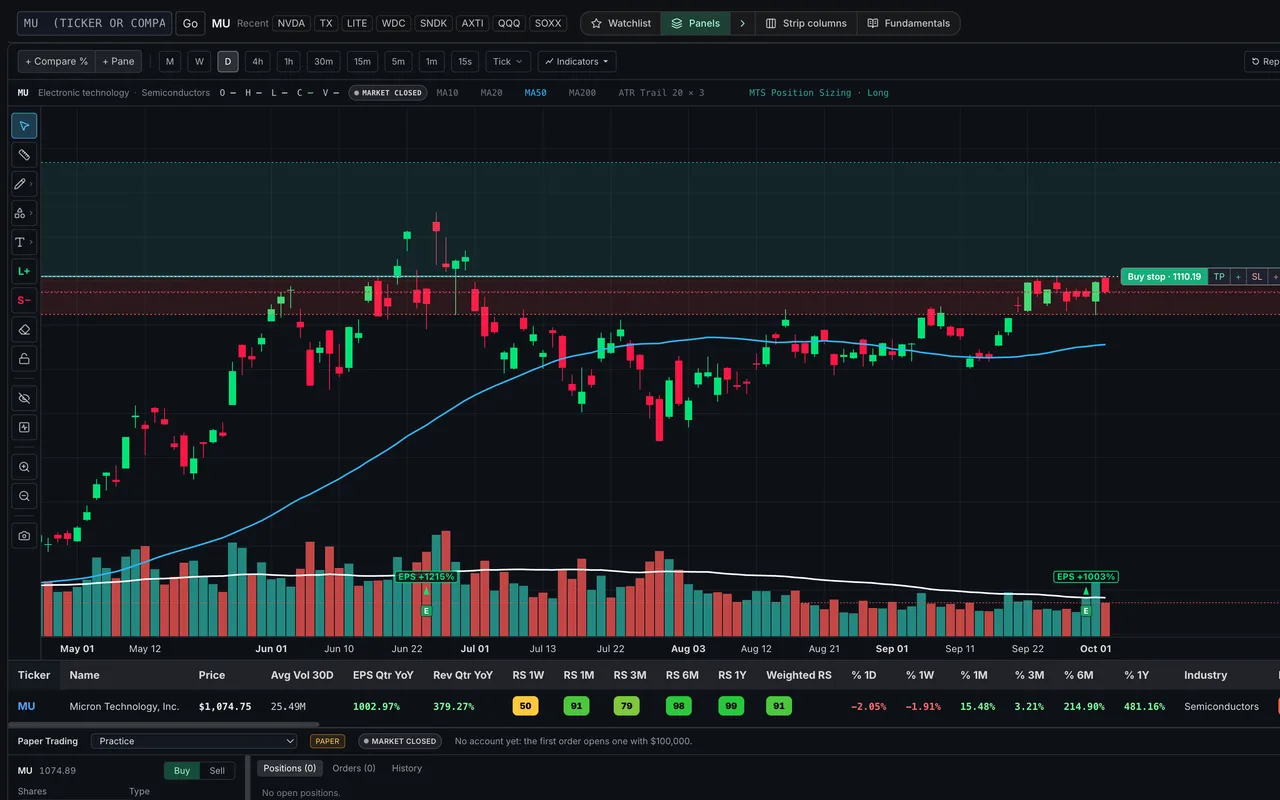1280x800 pixels.
Task: Add a new pane with + Pane
Action: 118,62
